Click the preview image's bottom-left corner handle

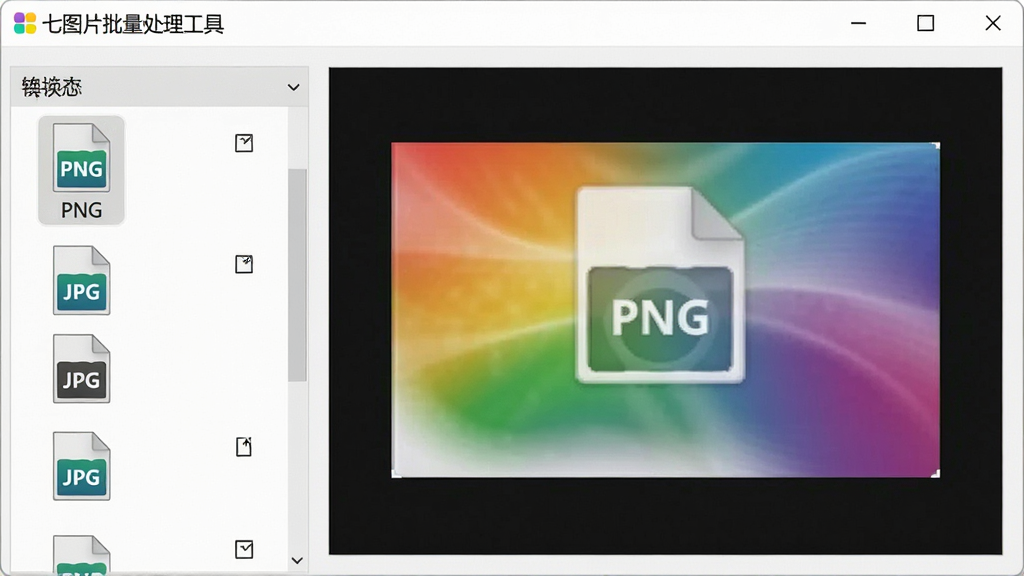[x=396, y=473]
